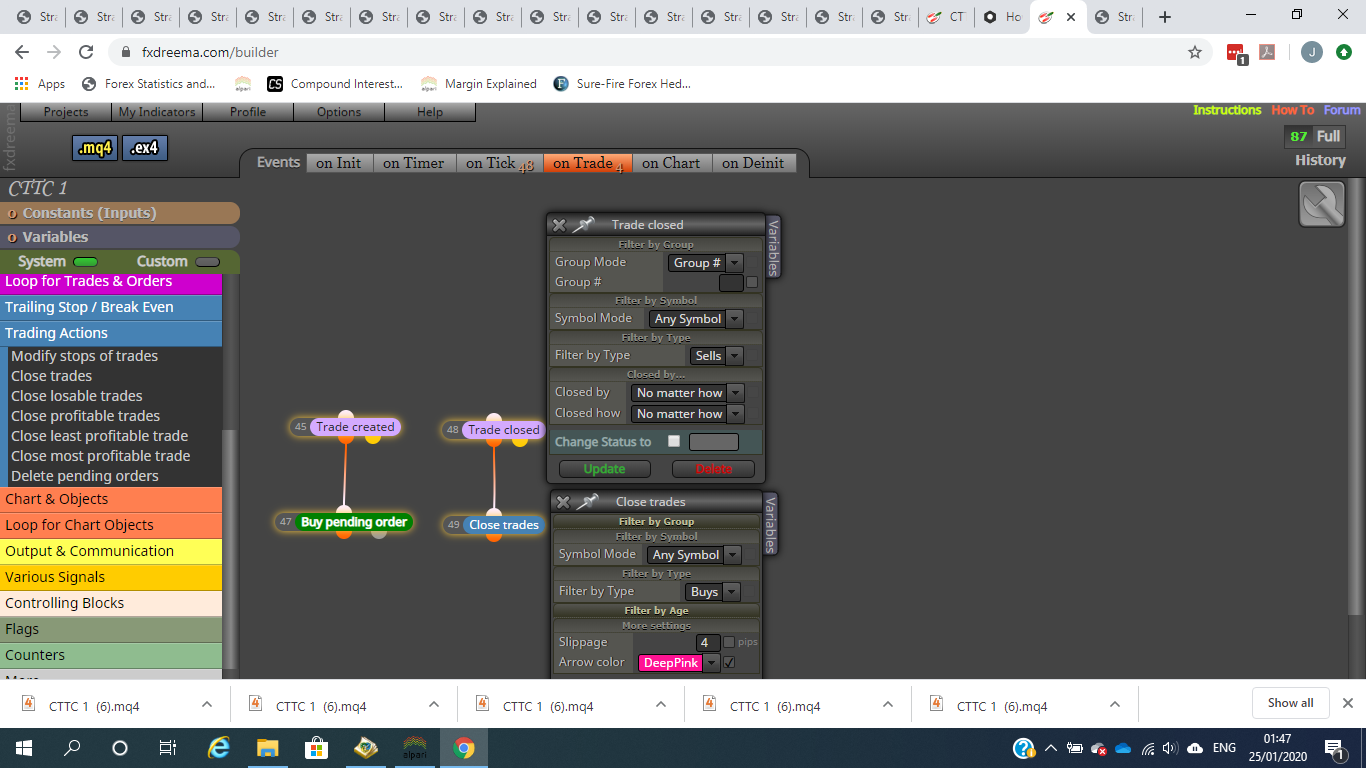1366x768 pixels.
Task: Click Show all downloads button
Action: tap(1290, 703)
